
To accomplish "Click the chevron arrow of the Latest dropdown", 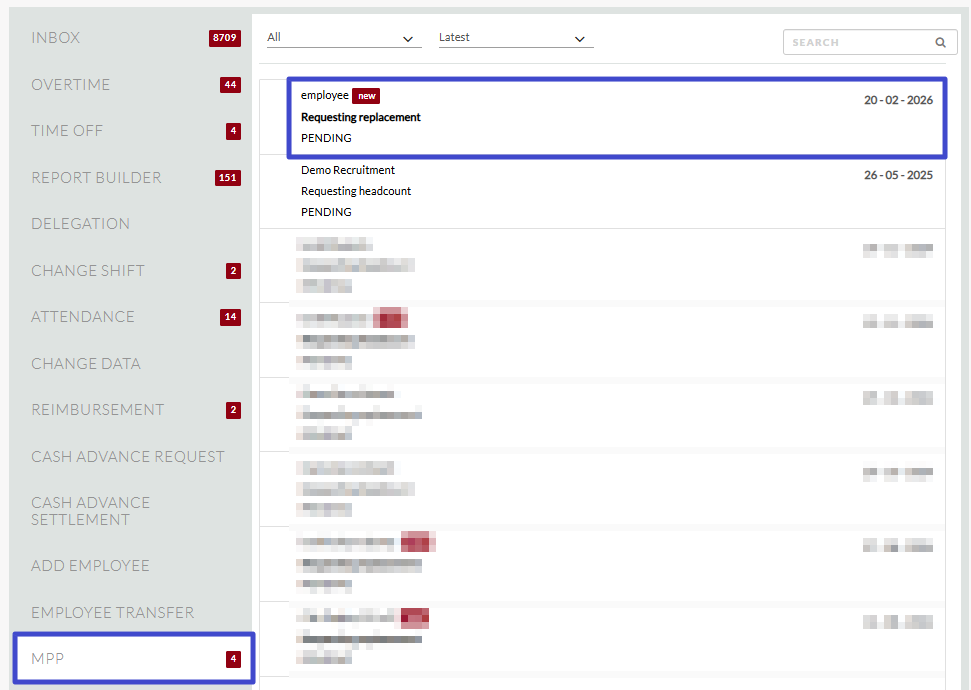I will click(580, 39).
